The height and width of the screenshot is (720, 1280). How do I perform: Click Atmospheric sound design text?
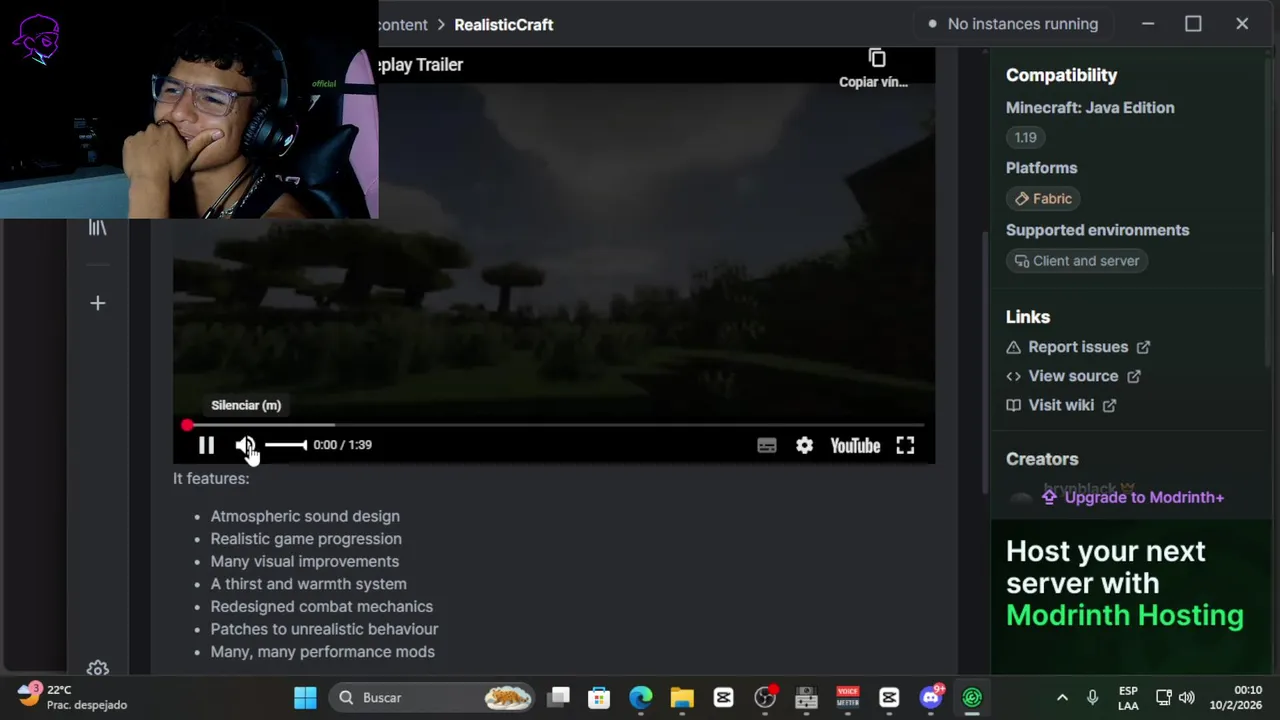(x=305, y=516)
